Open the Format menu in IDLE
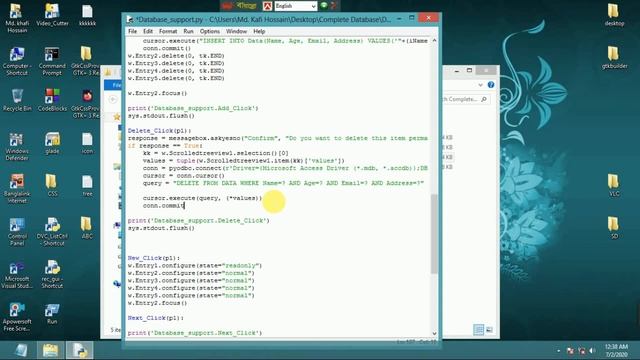 coord(168,31)
